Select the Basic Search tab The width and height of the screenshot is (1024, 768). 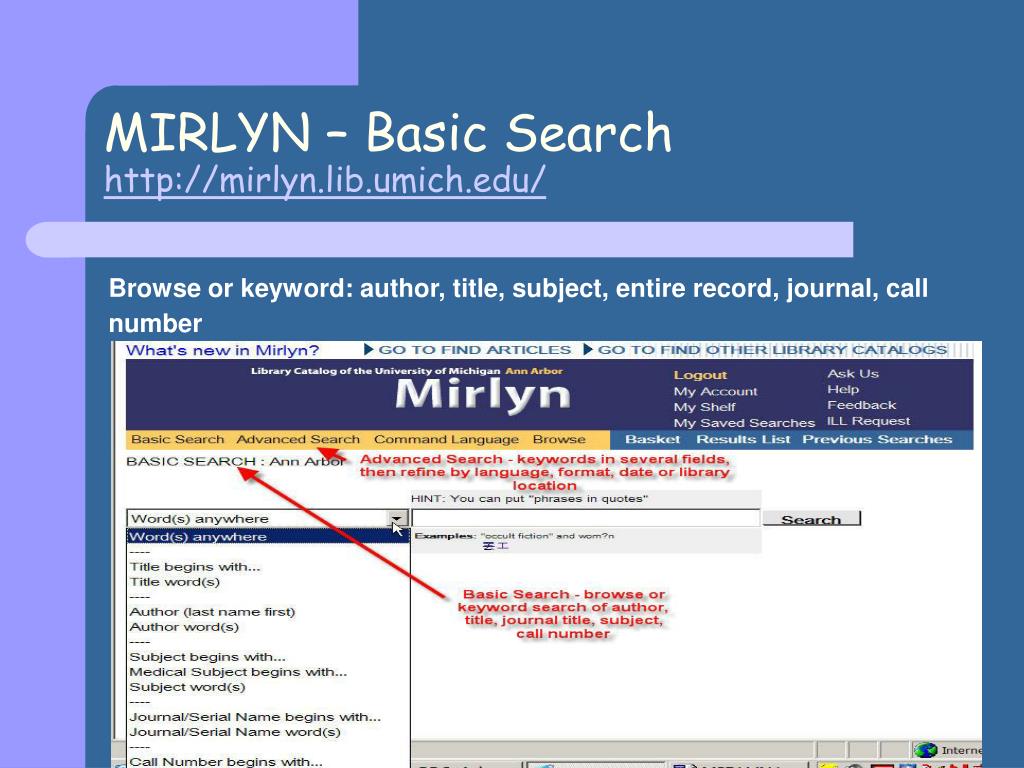[178, 440]
